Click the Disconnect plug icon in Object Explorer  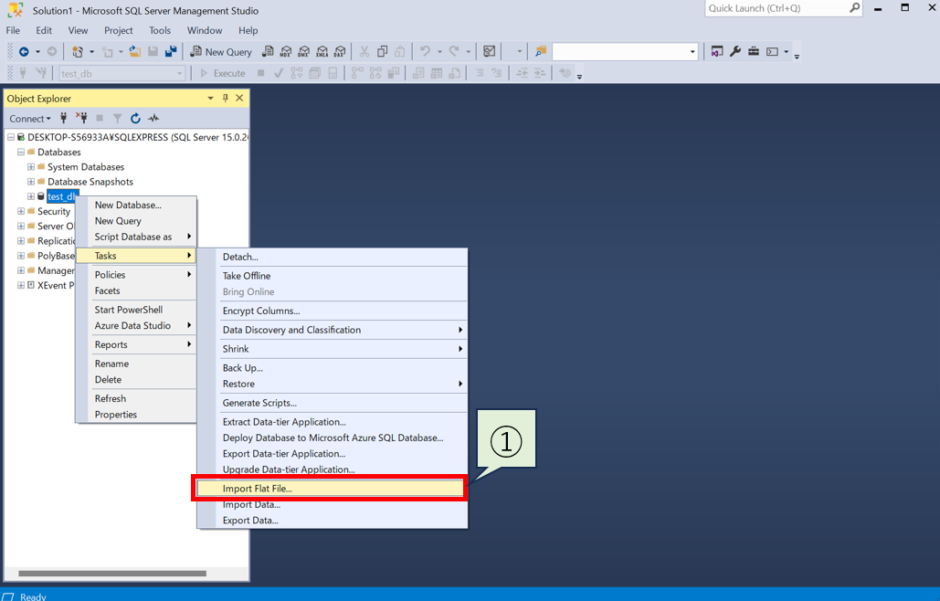pos(83,118)
